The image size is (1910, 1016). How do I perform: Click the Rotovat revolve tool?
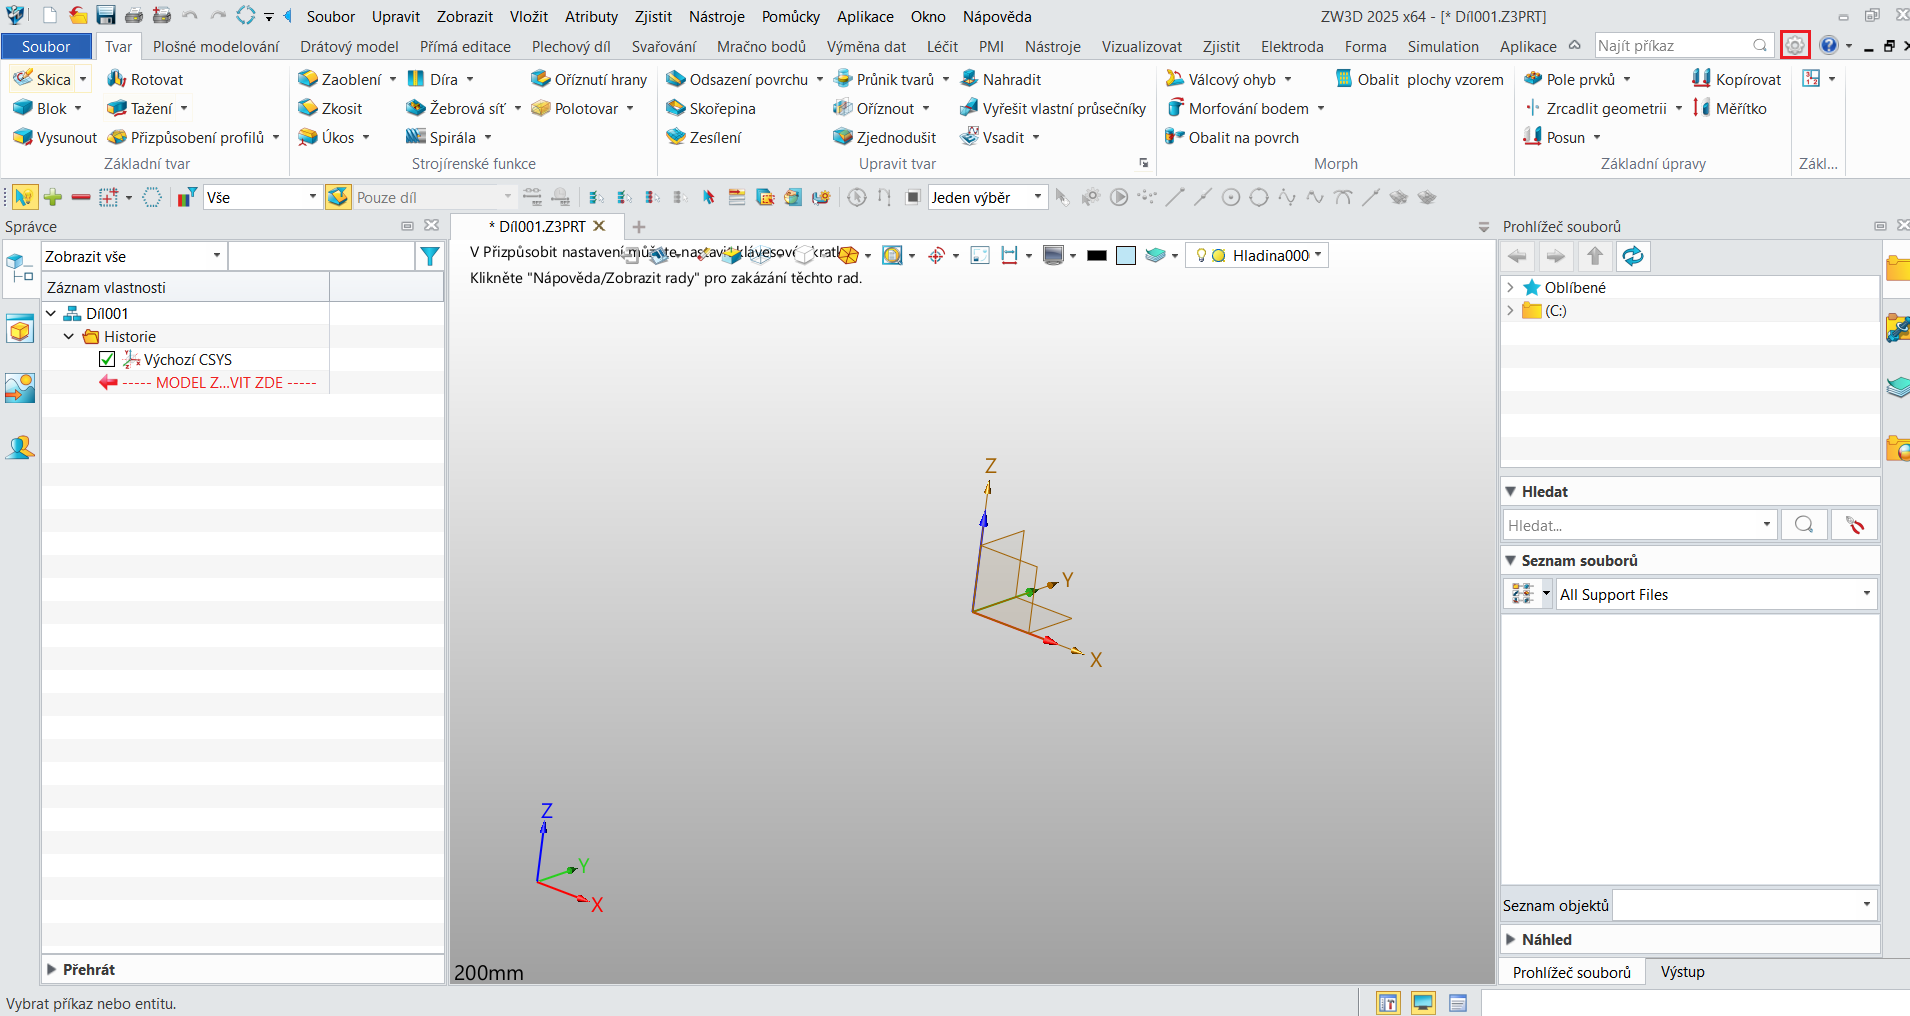145,79
